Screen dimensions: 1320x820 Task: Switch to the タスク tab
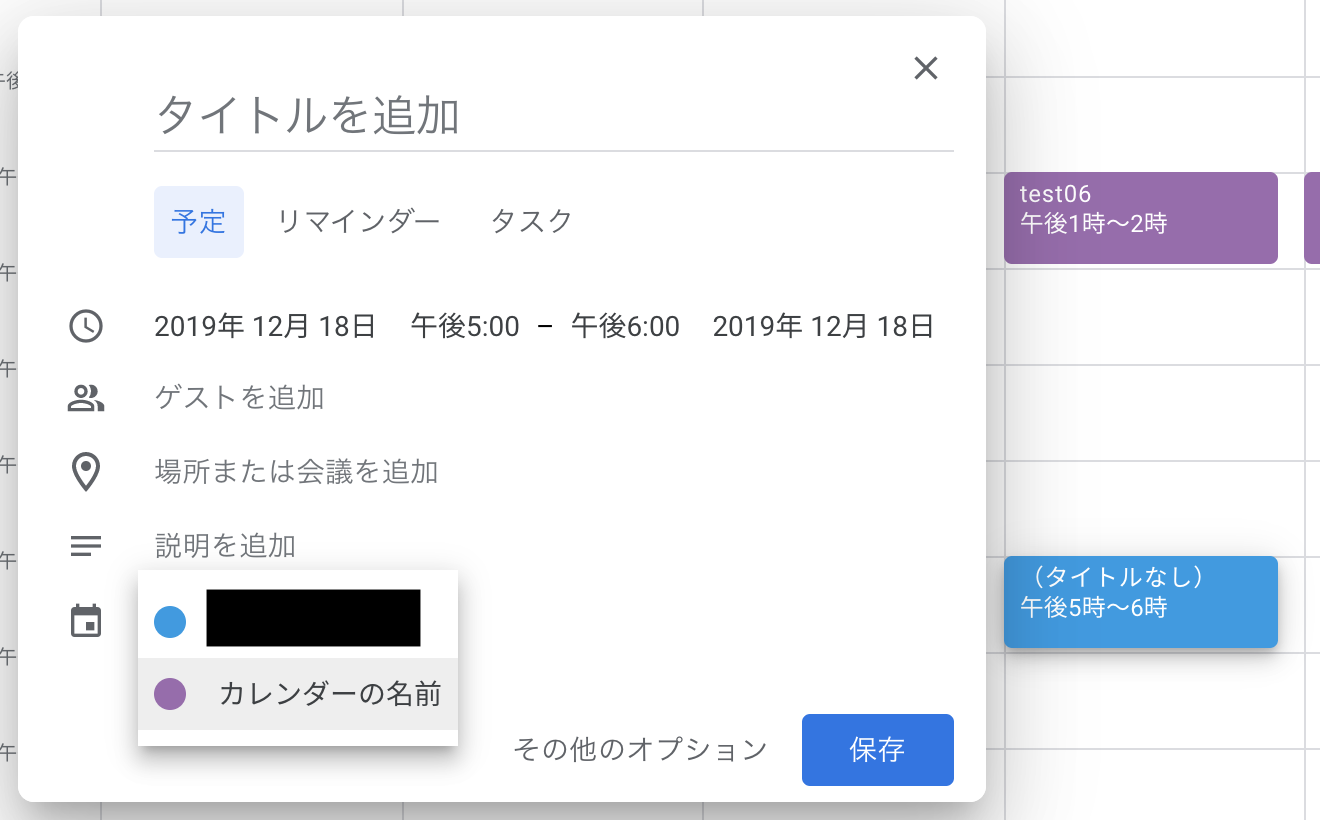coord(531,221)
